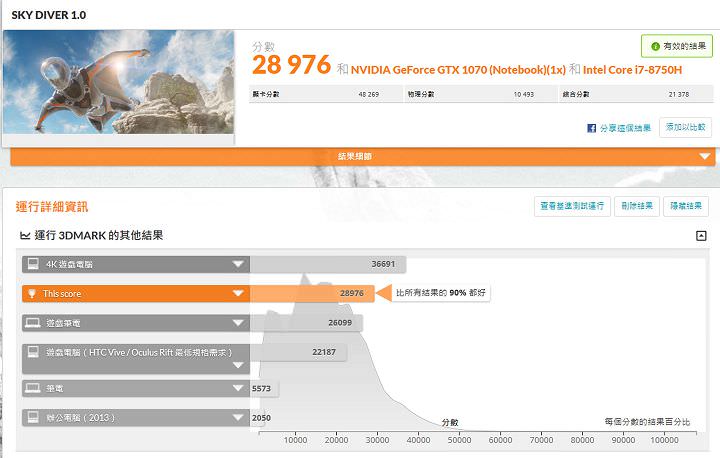Click the Facebook share icon
The image size is (720, 458).
point(592,128)
